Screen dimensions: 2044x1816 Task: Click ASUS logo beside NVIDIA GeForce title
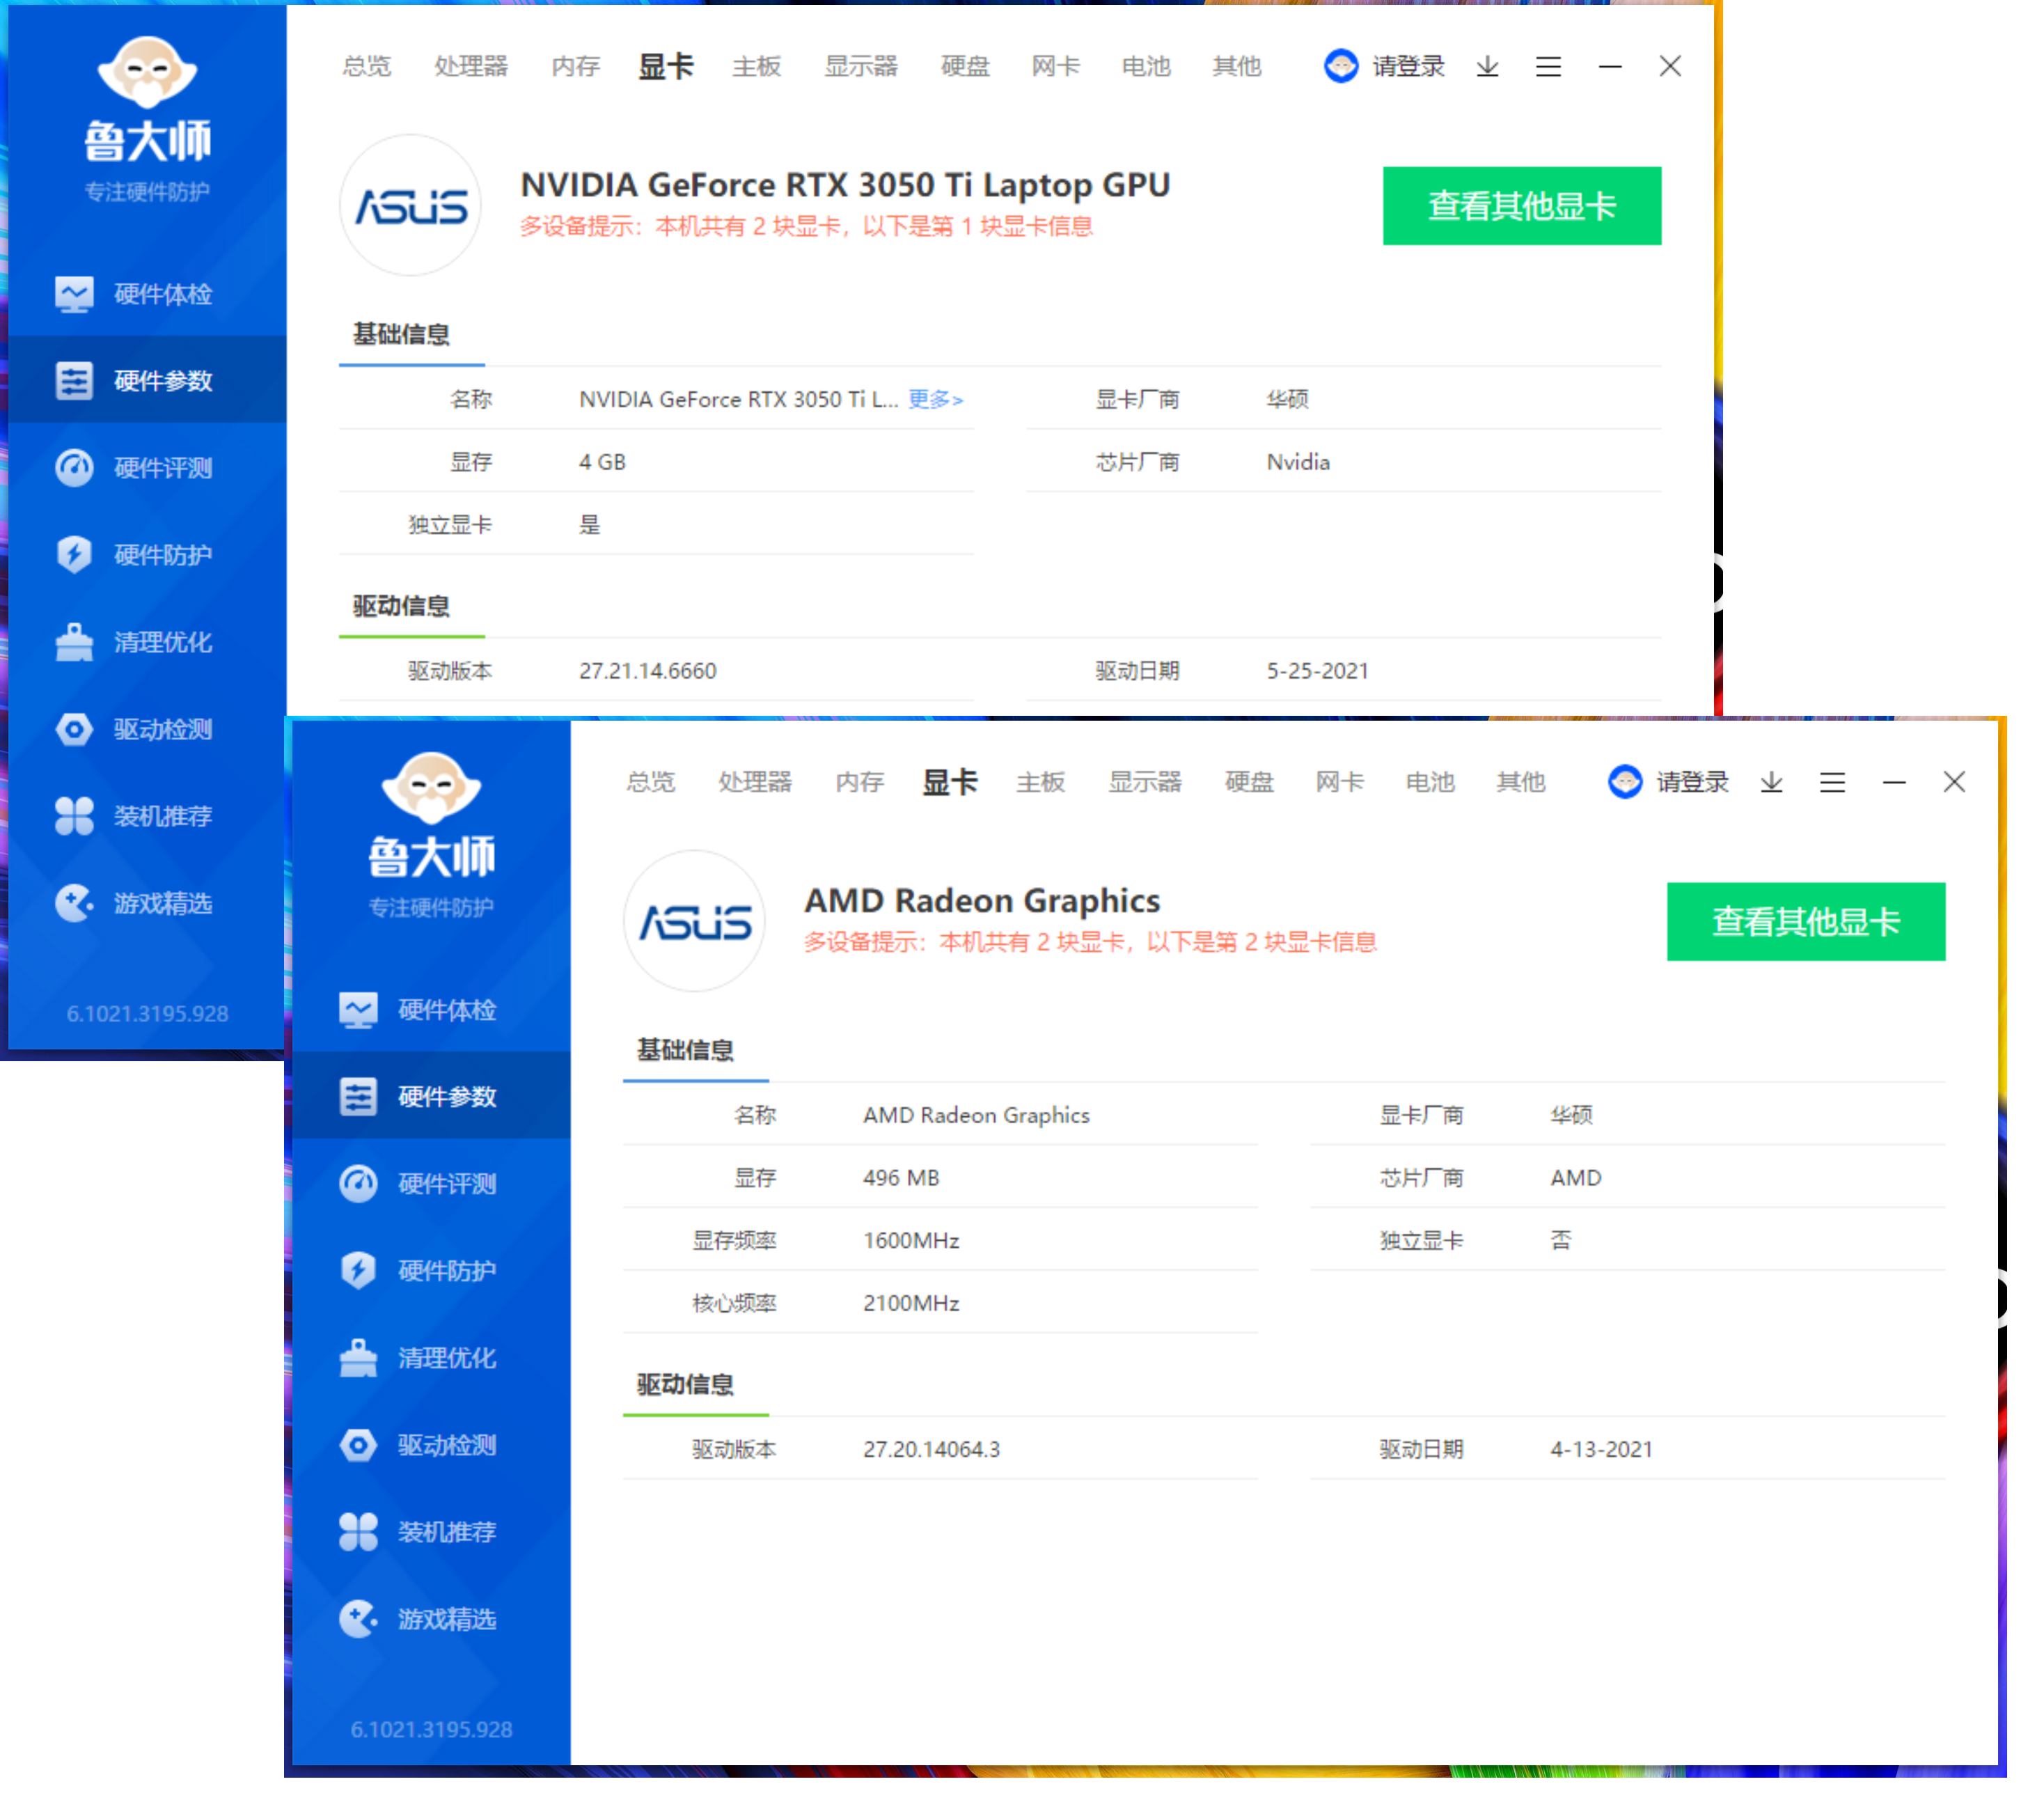(411, 205)
